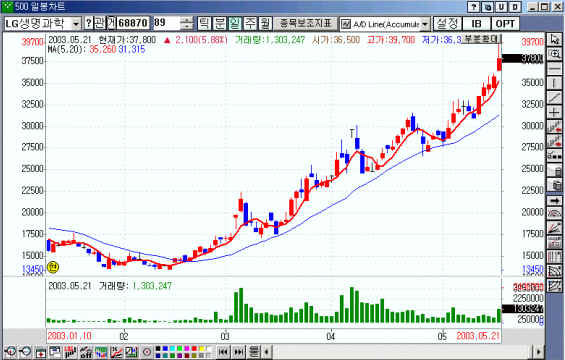
Task: Toggle the 개 button beside stock code
Action: (x=111, y=23)
